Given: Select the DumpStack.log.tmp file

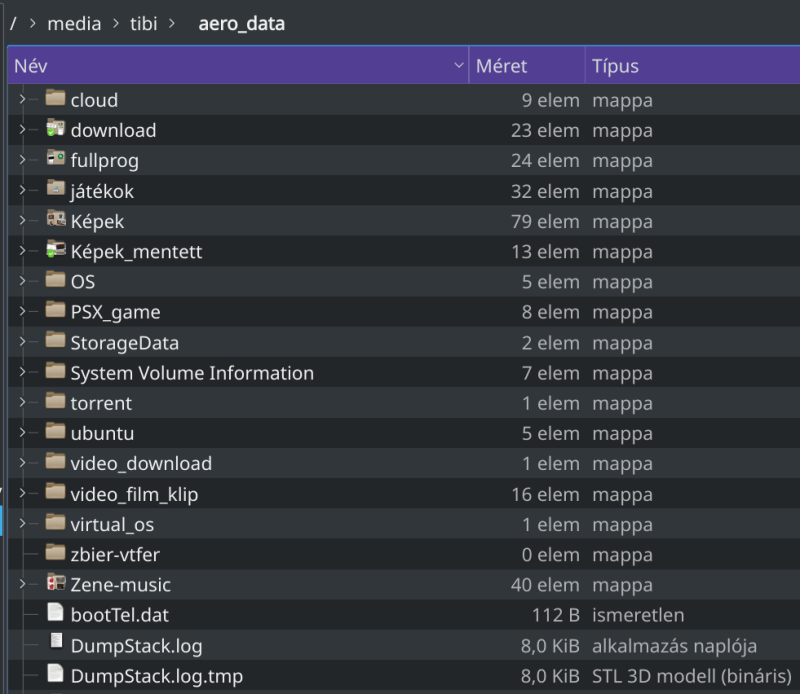Looking at the screenshot, I should 404,676.
